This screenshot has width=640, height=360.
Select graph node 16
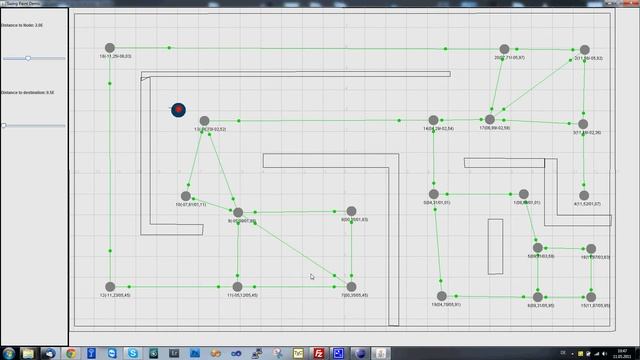(x=591, y=249)
